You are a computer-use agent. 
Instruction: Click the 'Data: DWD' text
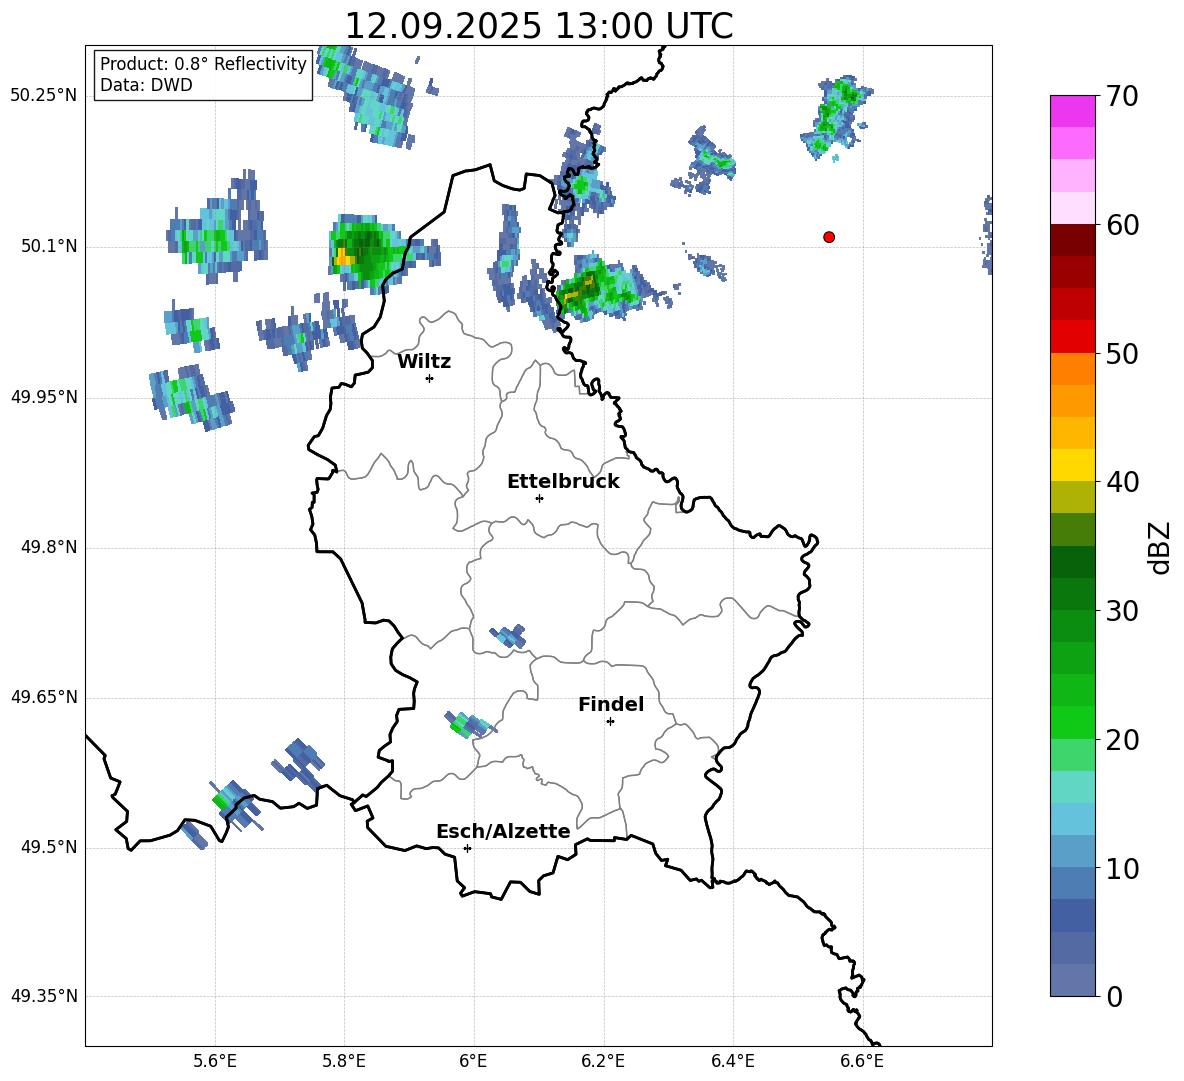pyautogui.click(x=146, y=85)
